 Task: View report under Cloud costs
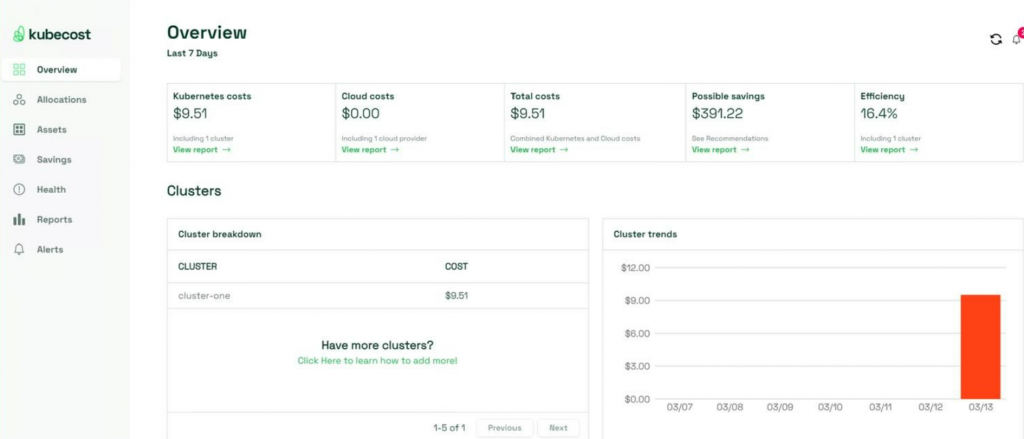370,150
